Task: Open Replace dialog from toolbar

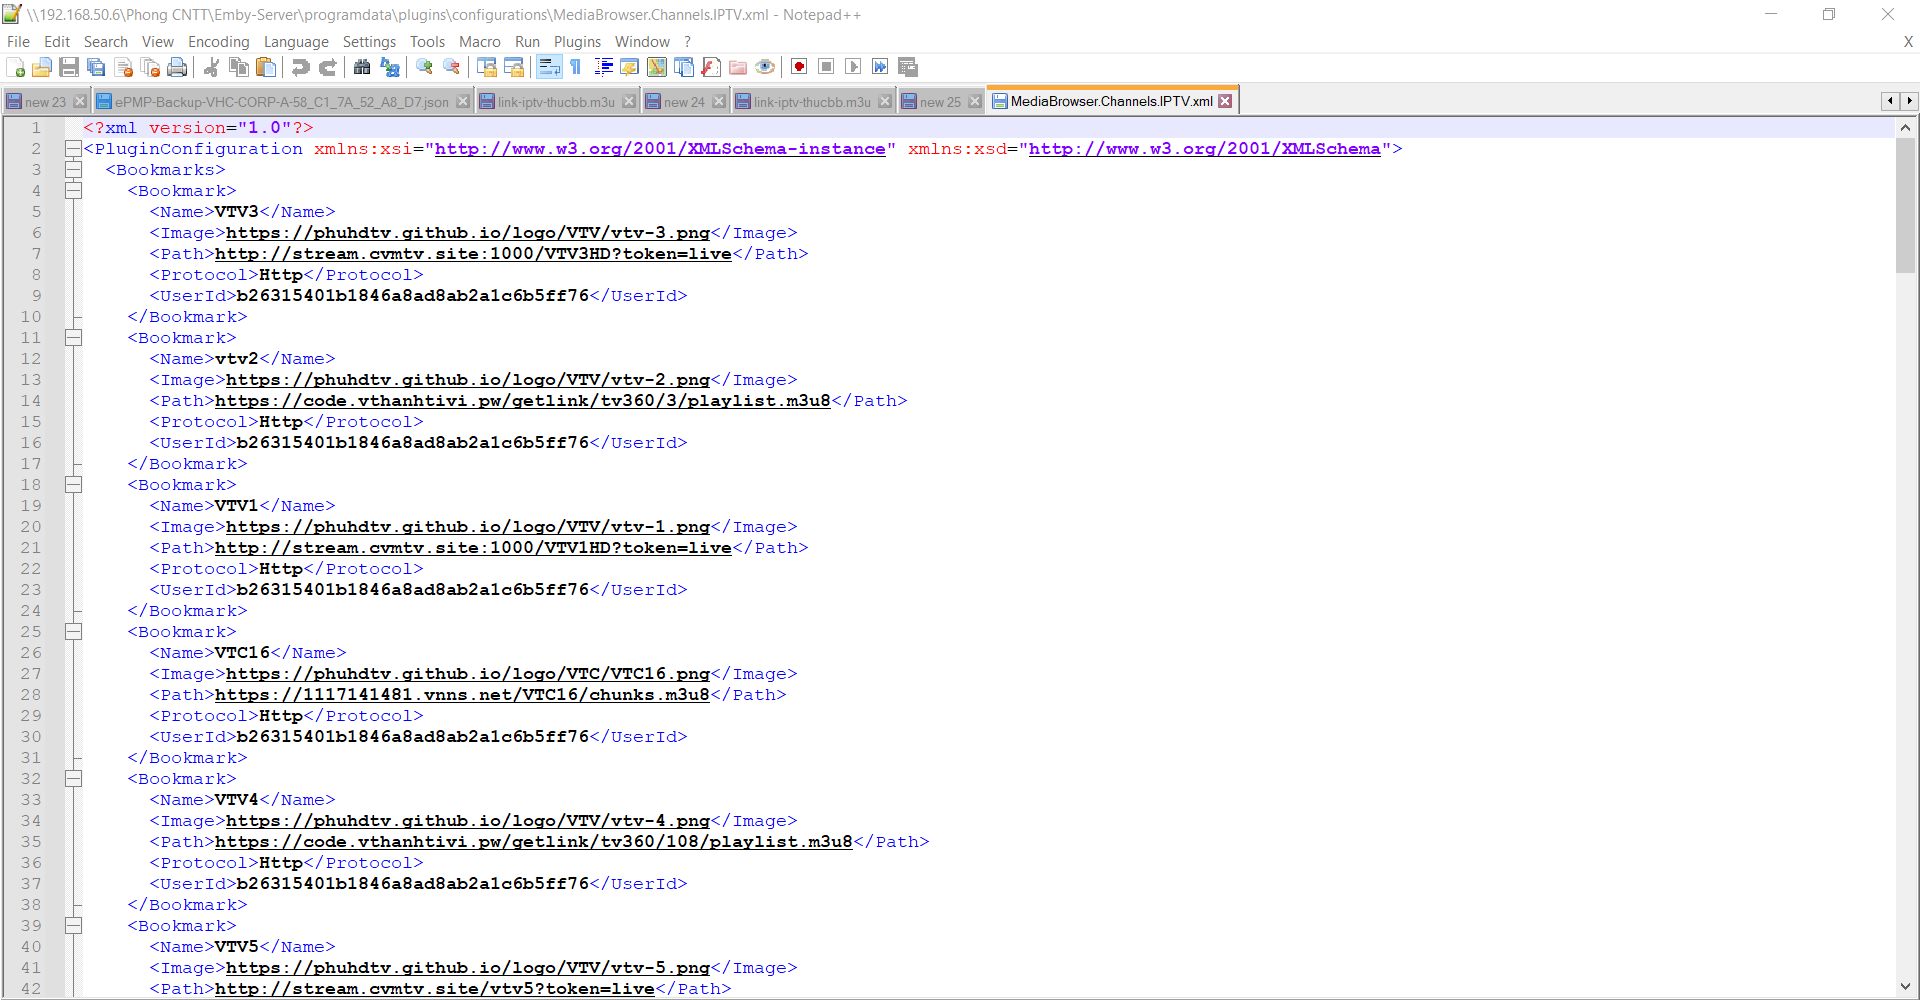Action: pyautogui.click(x=390, y=67)
